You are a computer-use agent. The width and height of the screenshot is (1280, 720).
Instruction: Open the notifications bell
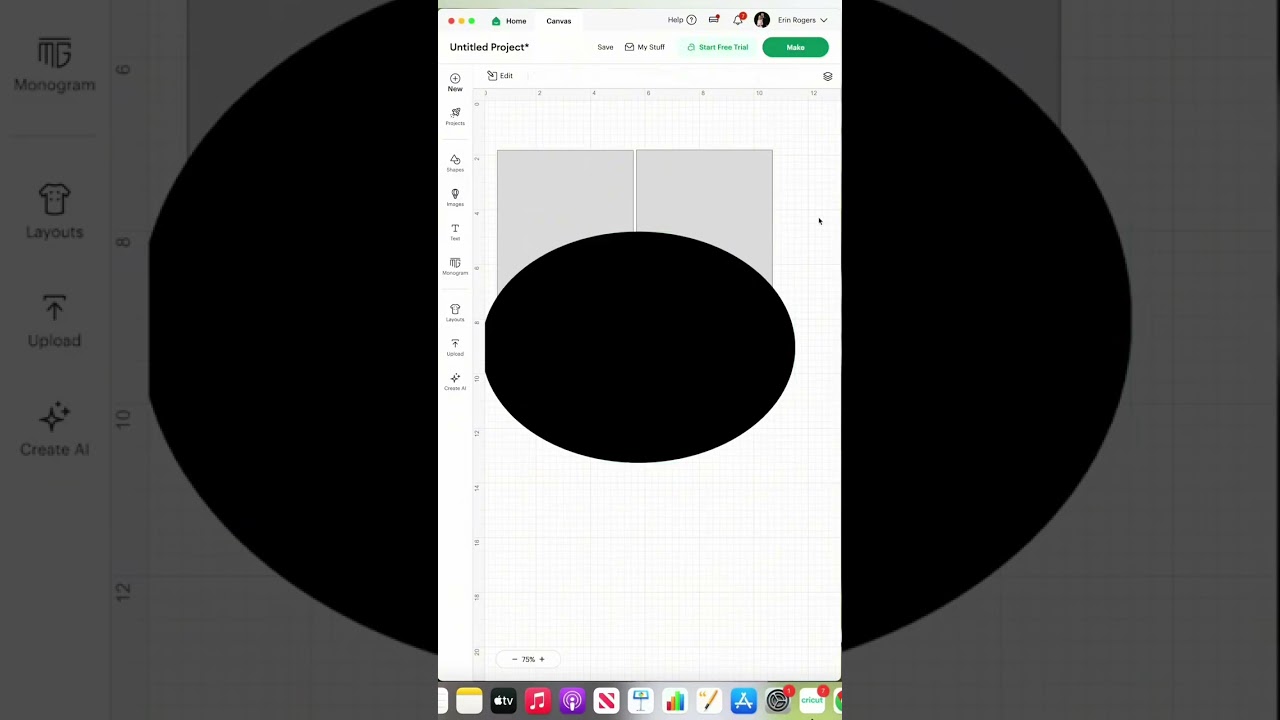click(x=738, y=20)
